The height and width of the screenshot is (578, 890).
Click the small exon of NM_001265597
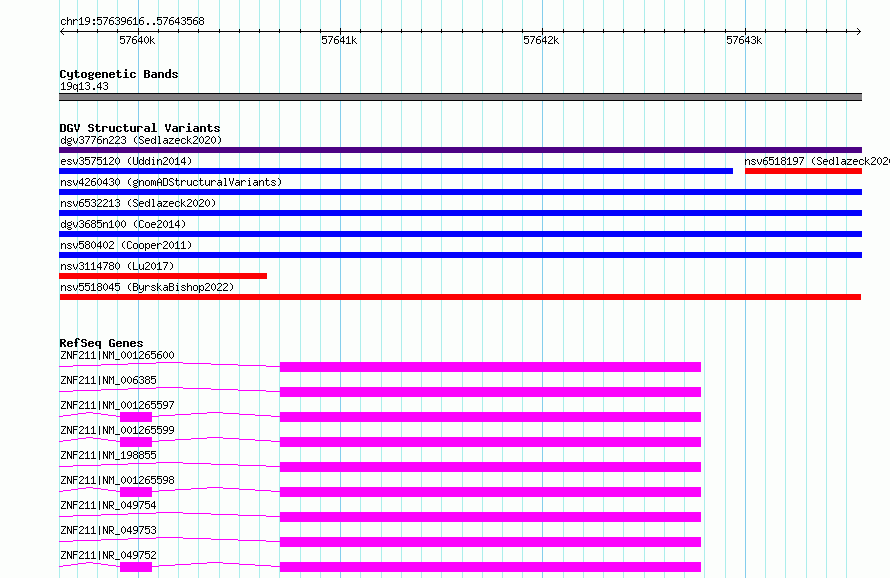136,417
